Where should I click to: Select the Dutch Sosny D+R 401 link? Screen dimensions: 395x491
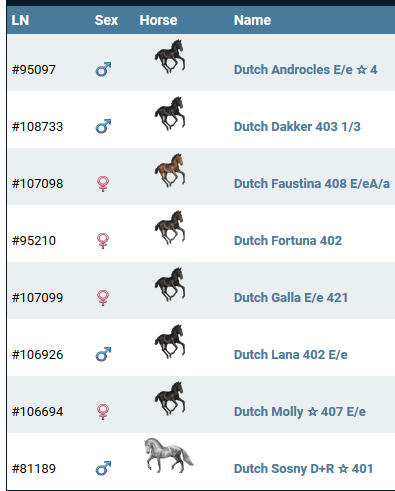tap(303, 469)
